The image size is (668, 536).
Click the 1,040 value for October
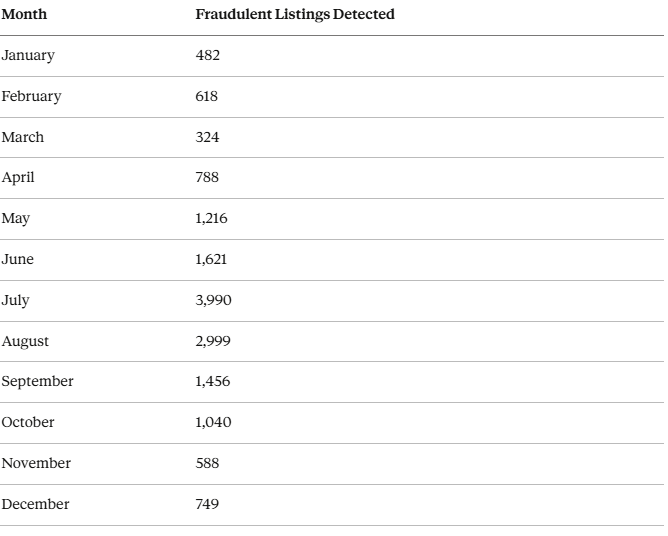tap(213, 423)
